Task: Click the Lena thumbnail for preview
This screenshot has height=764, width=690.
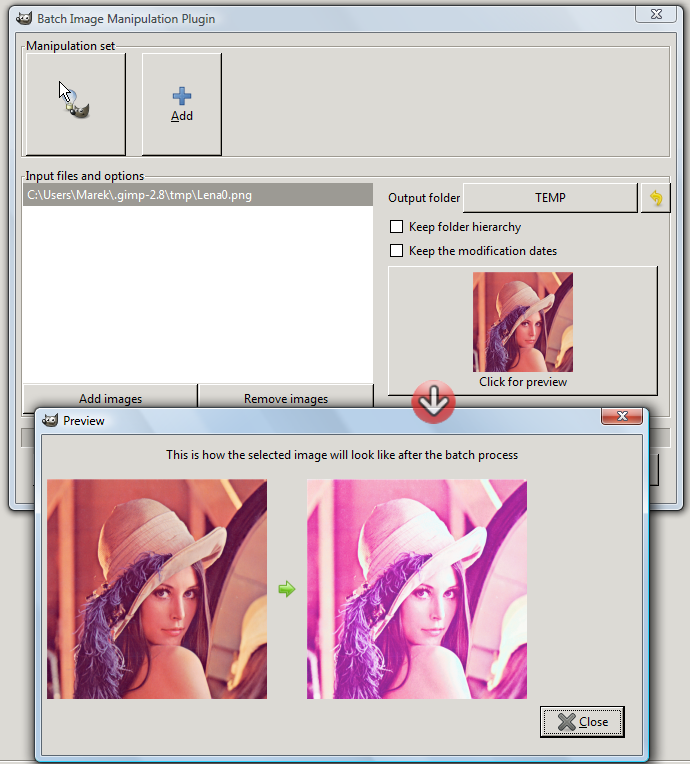Action: tap(523, 322)
